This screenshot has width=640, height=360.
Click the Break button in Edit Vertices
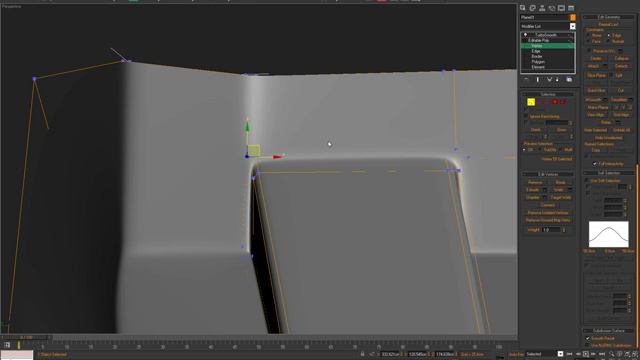(560, 182)
